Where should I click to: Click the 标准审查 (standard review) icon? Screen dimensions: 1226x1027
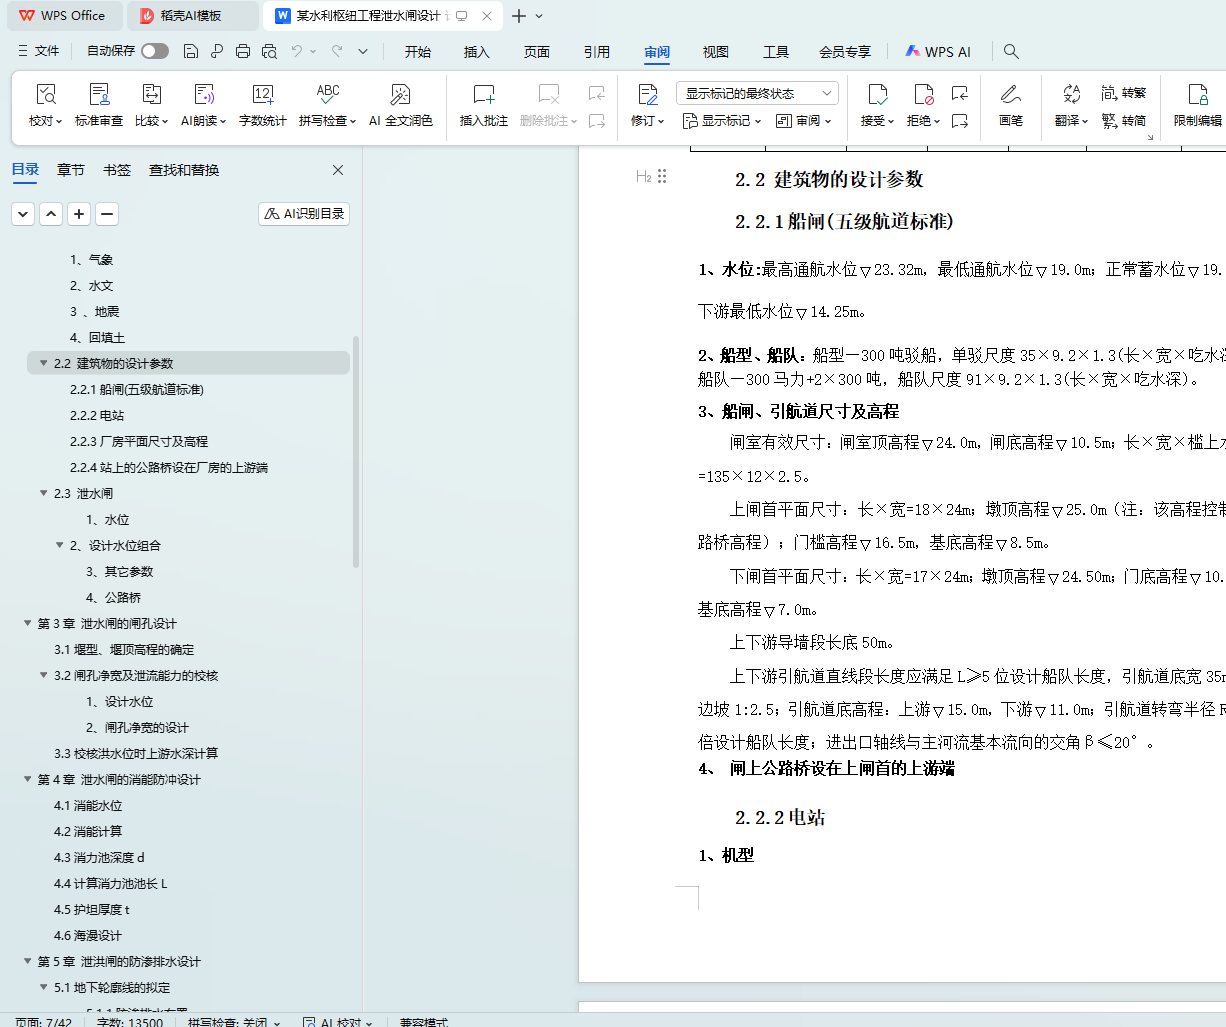[x=99, y=96]
